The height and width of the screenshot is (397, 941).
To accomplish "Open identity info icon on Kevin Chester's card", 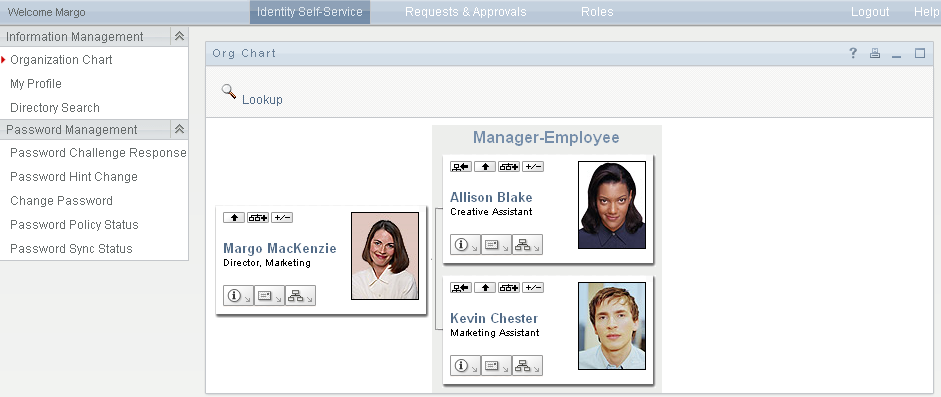I will (x=465, y=365).
